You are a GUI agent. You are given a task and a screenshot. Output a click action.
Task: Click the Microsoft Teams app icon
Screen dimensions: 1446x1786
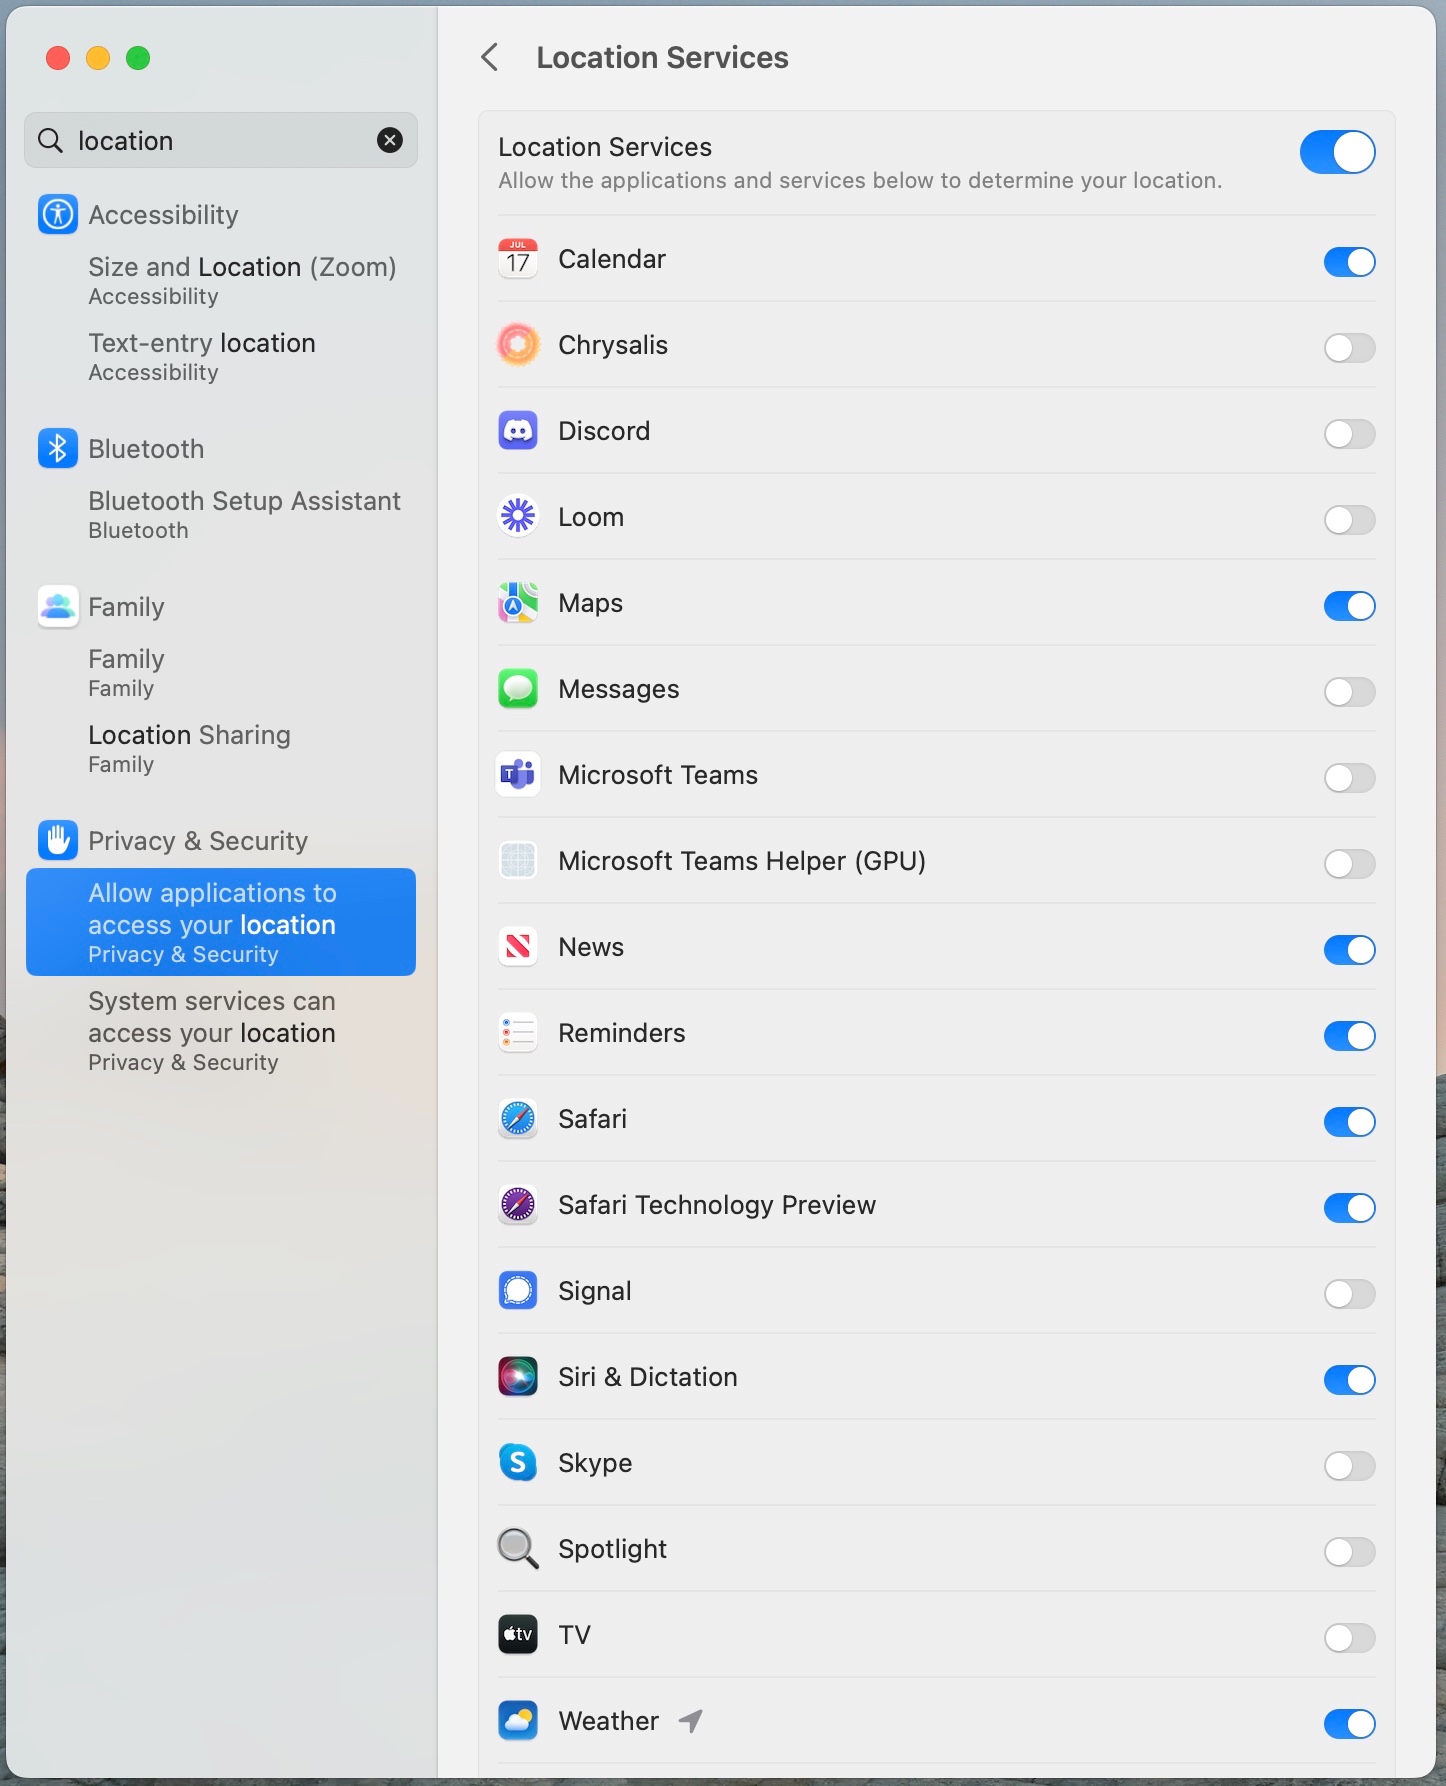pyautogui.click(x=518, y=775)
